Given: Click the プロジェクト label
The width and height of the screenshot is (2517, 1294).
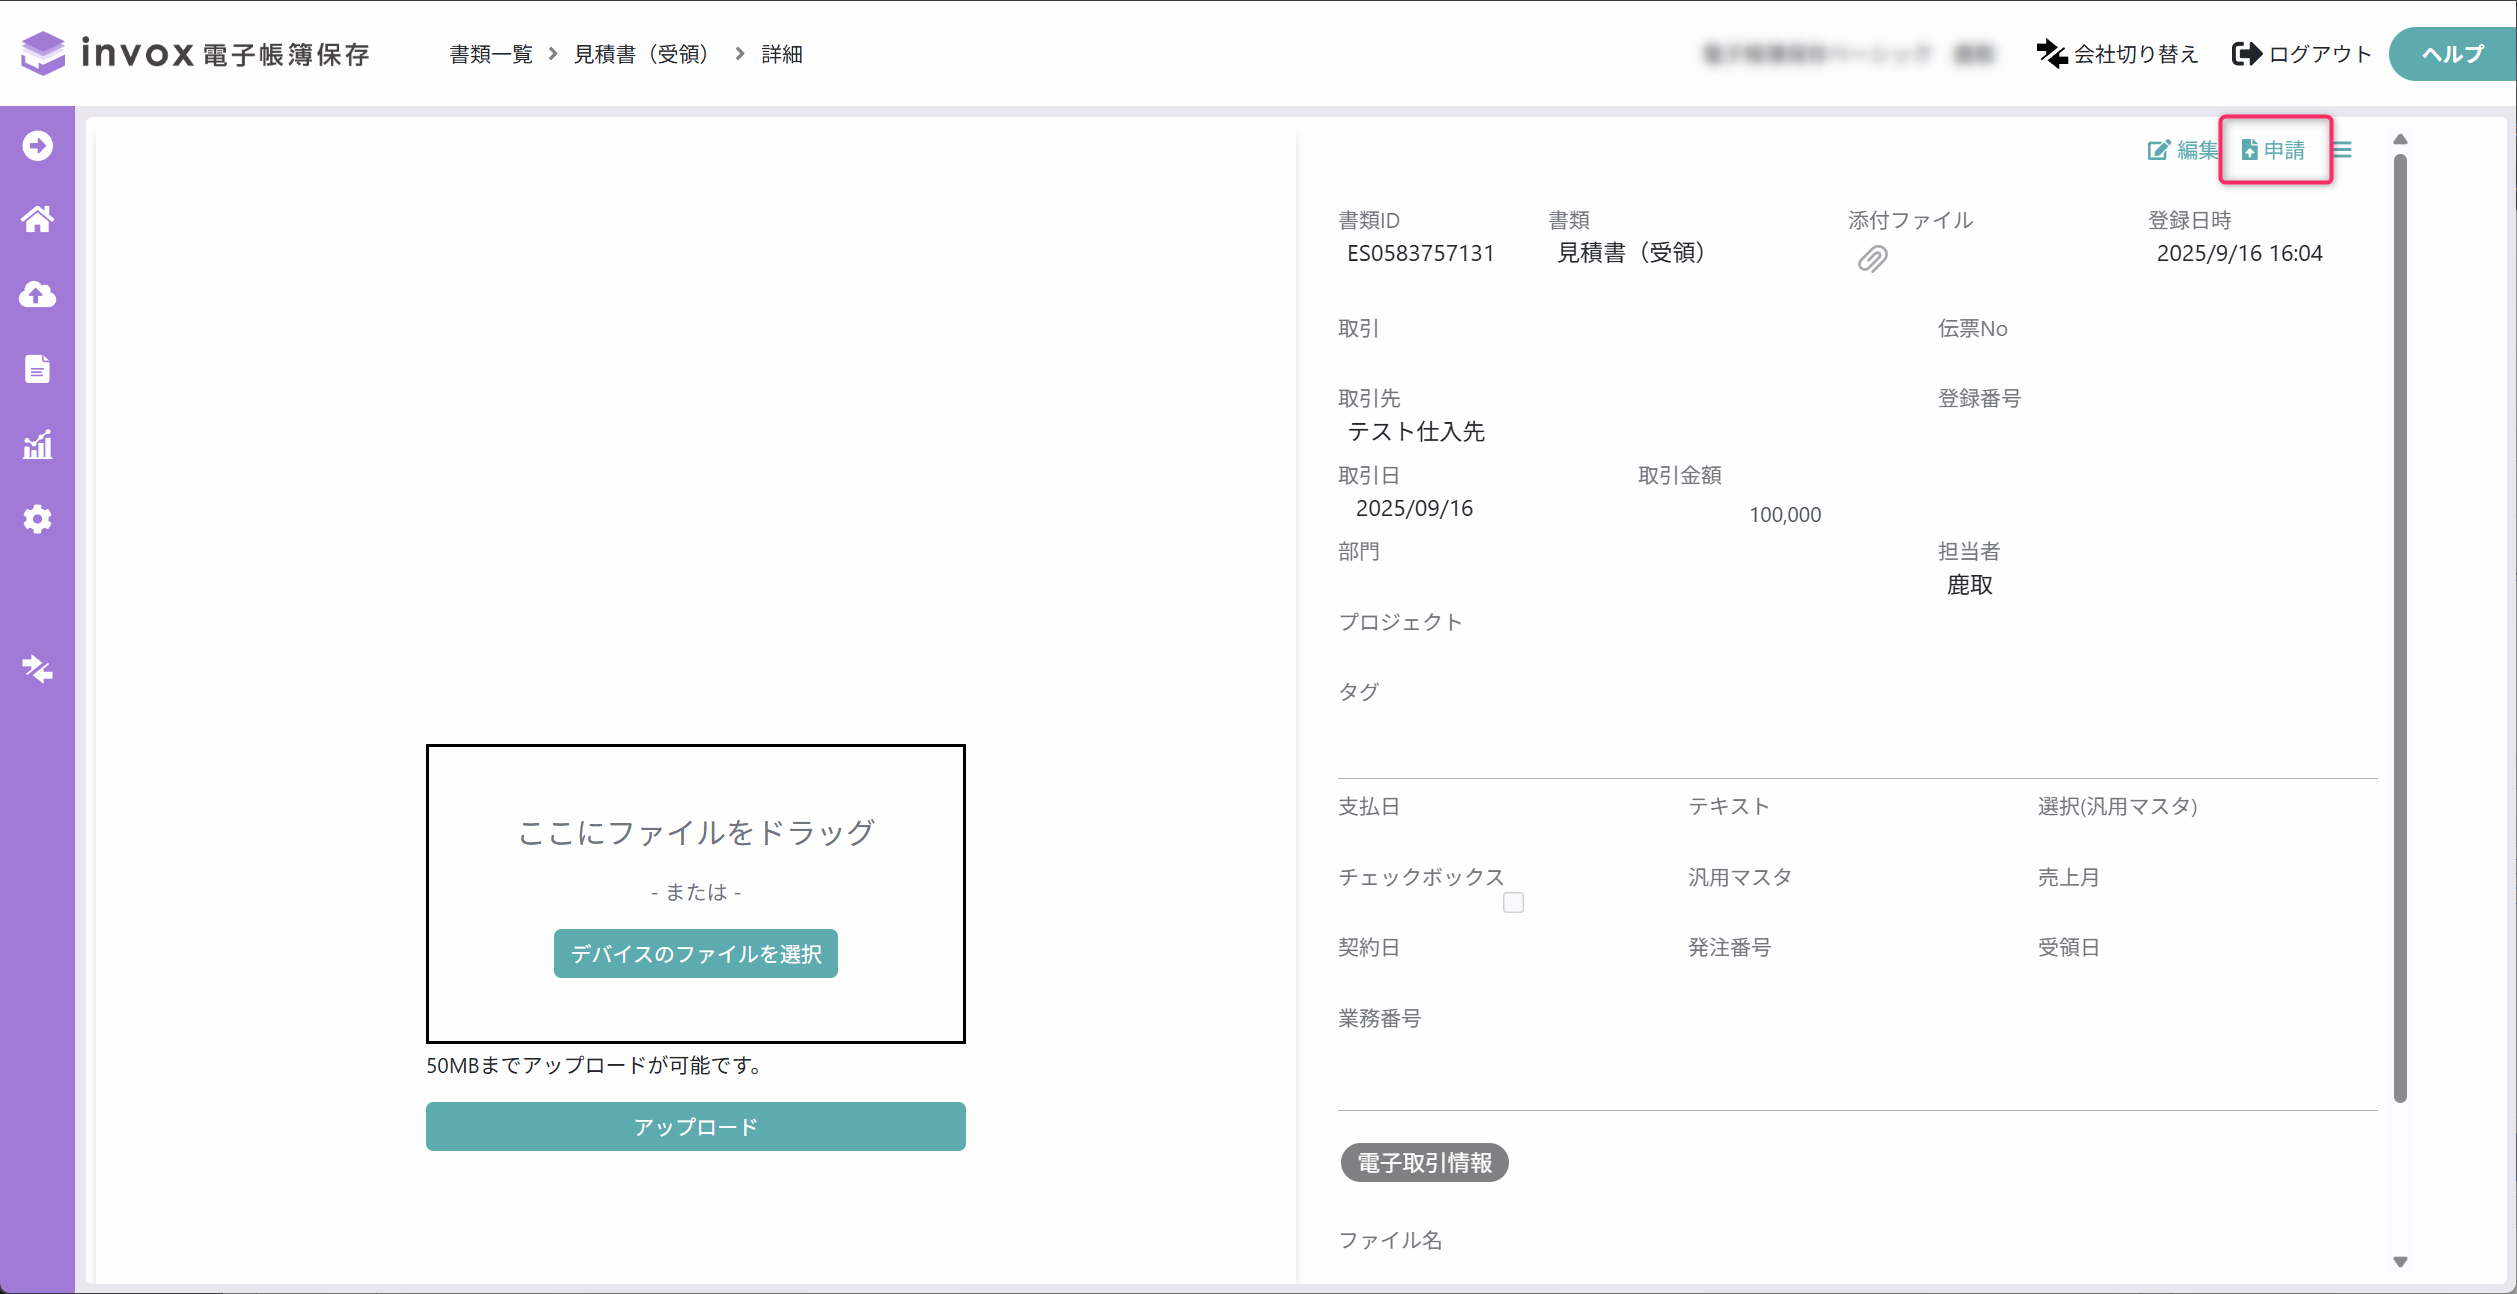Looking at the screenshot, I should [x=1400, y=622].
